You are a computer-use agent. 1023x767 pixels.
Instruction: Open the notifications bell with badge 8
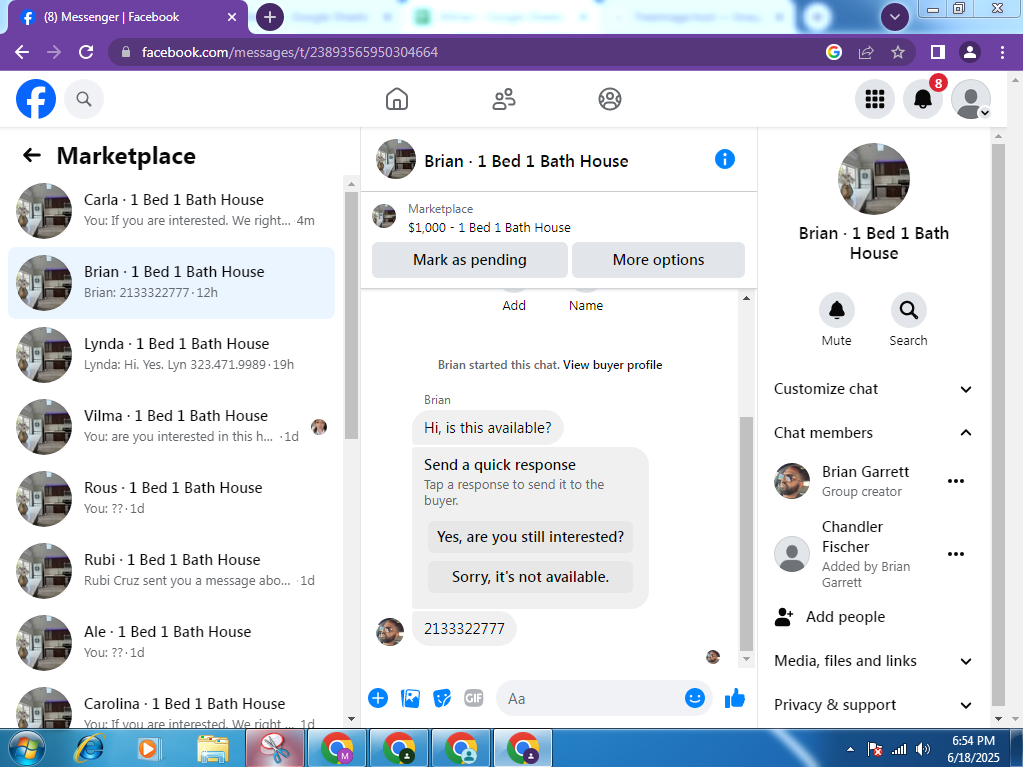[923, 99]
